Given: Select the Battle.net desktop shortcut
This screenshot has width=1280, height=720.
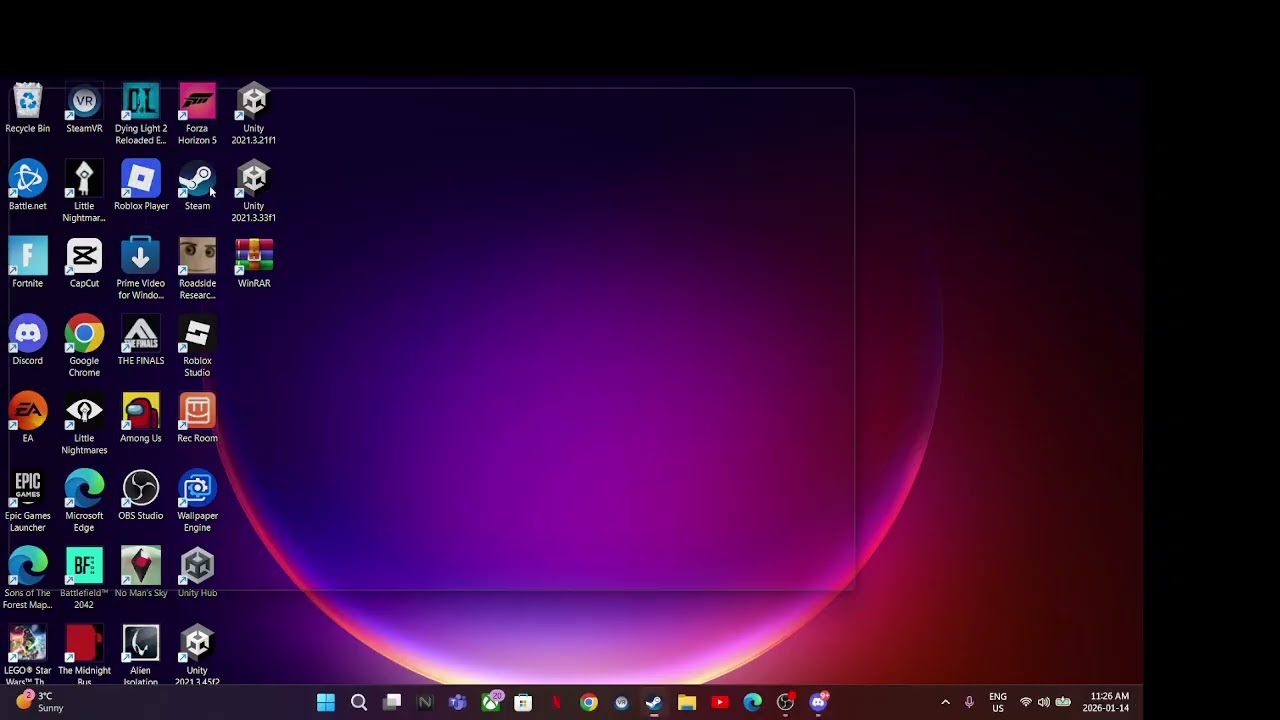Looking at the screenshot, I should pyautogui.click(x=28, y=186).
